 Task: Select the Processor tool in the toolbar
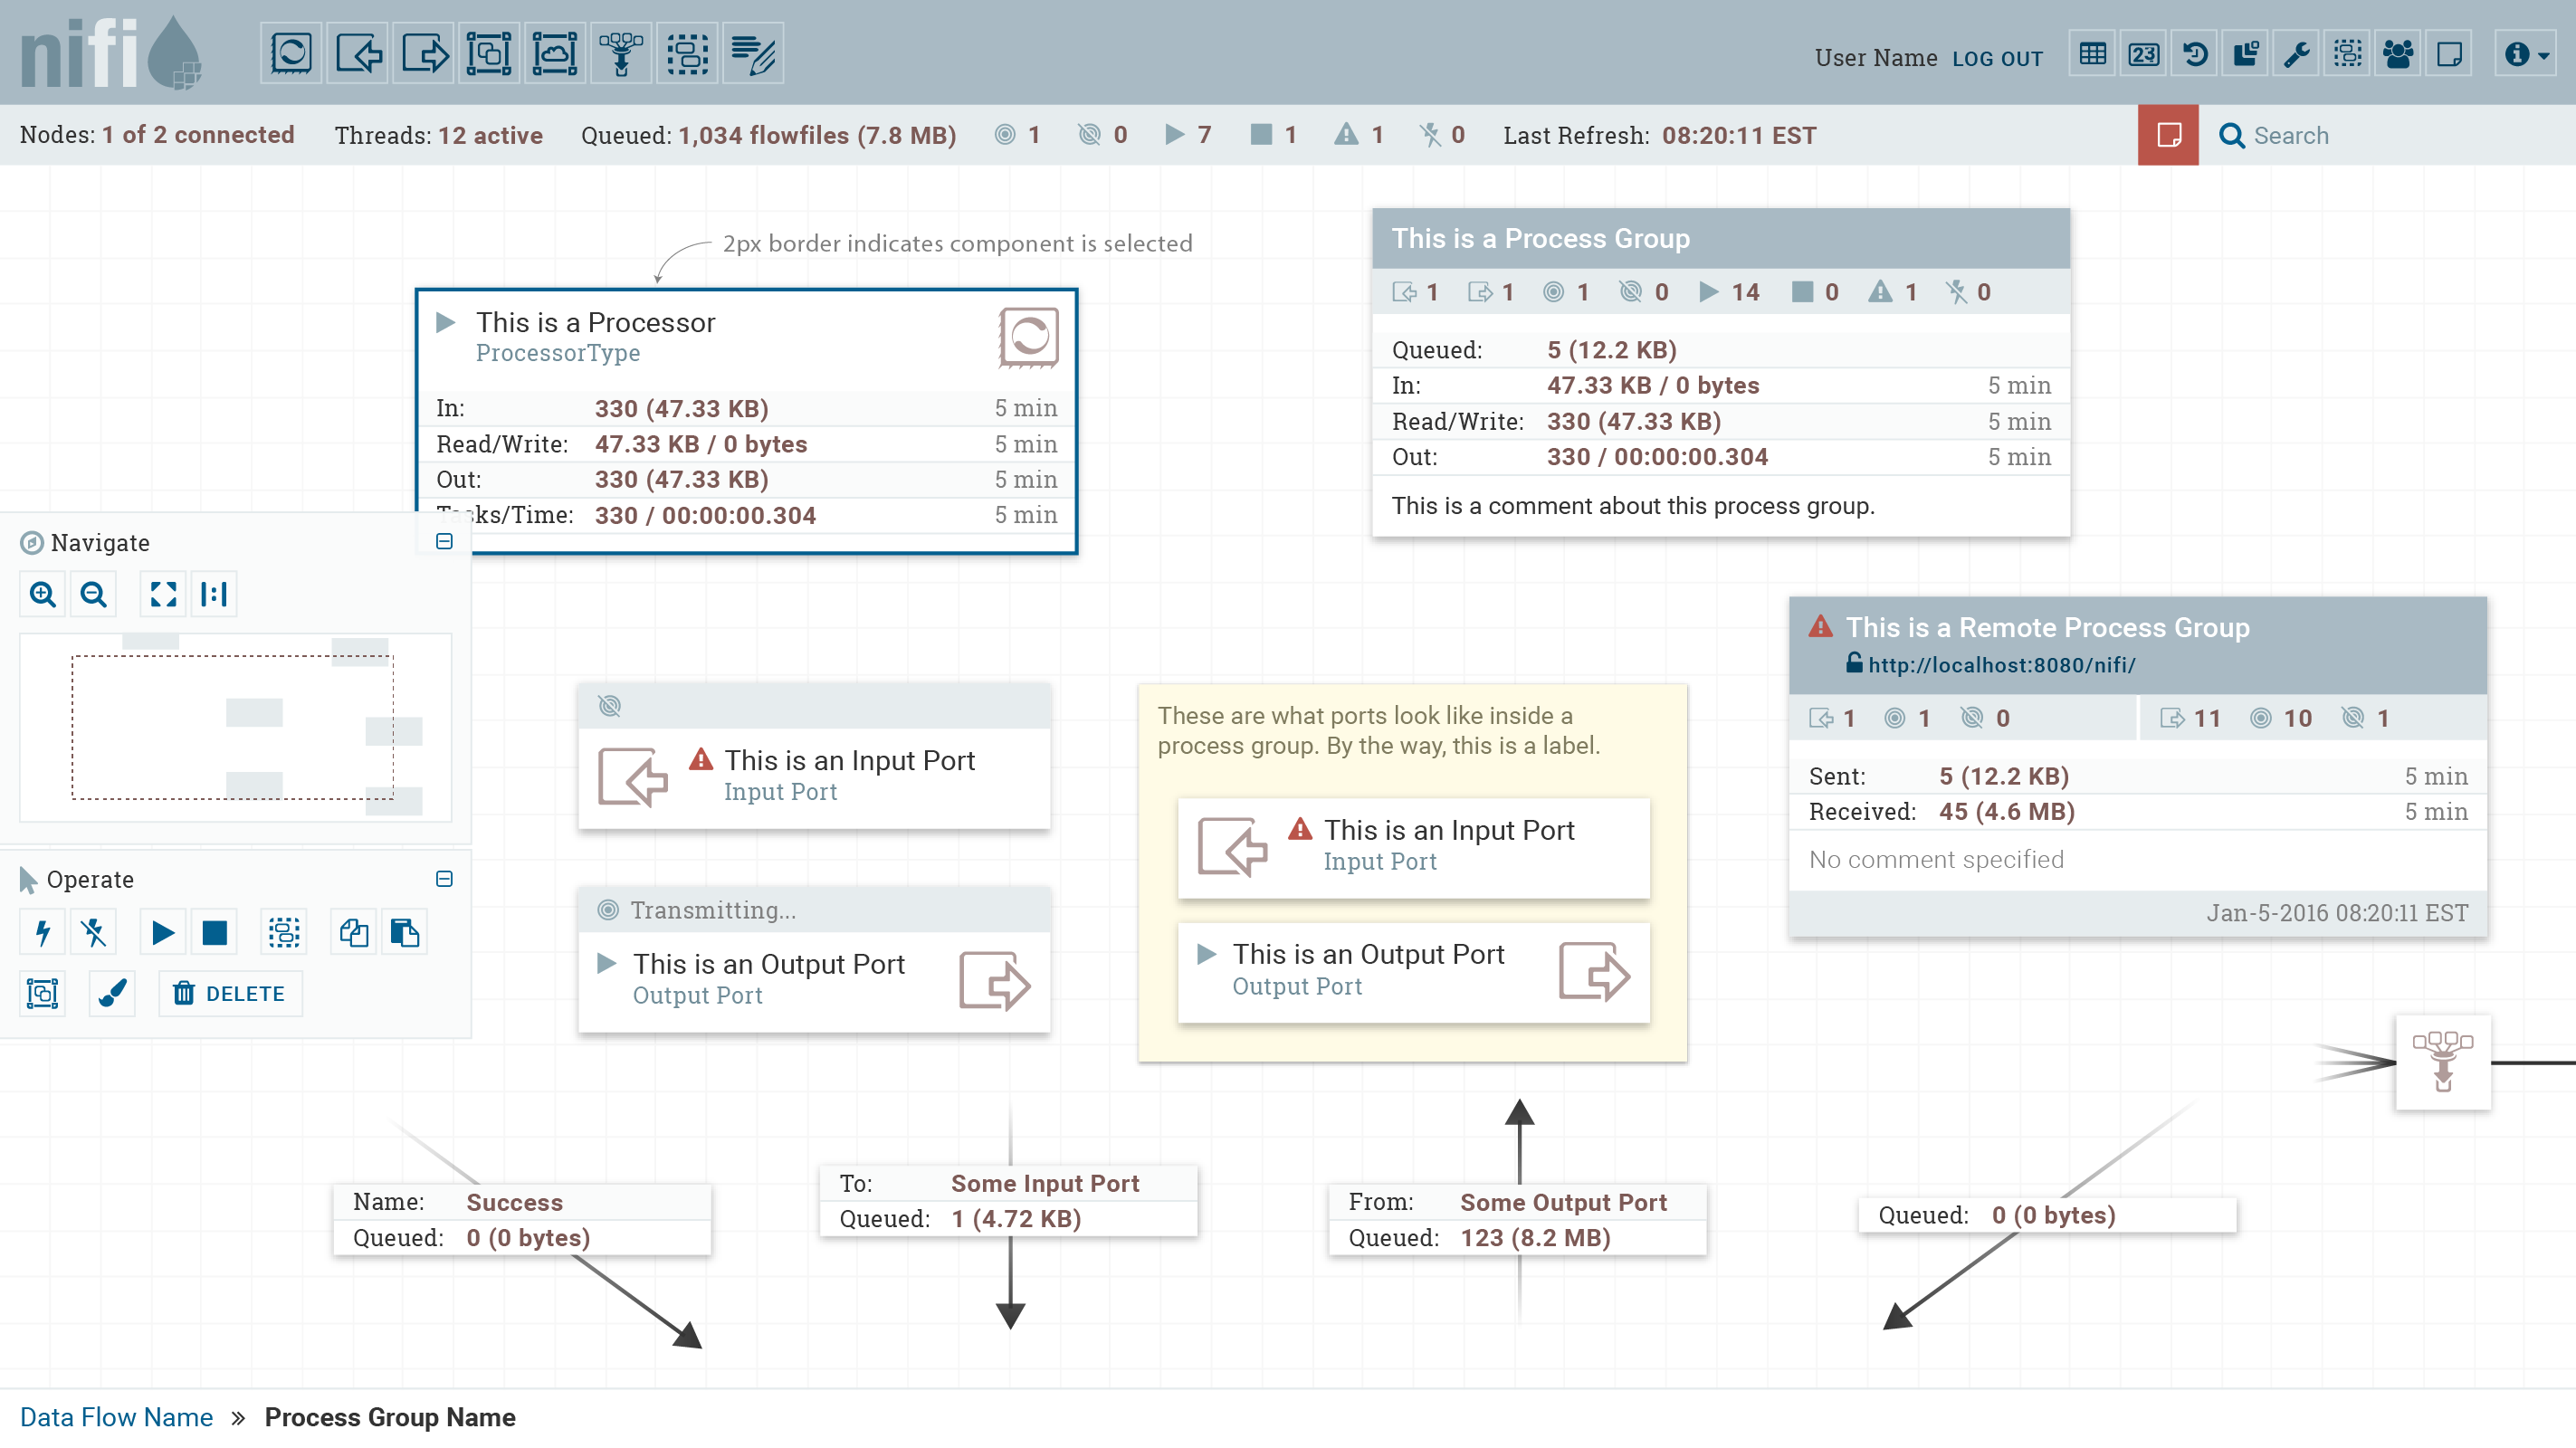click(x=291, y=53)
